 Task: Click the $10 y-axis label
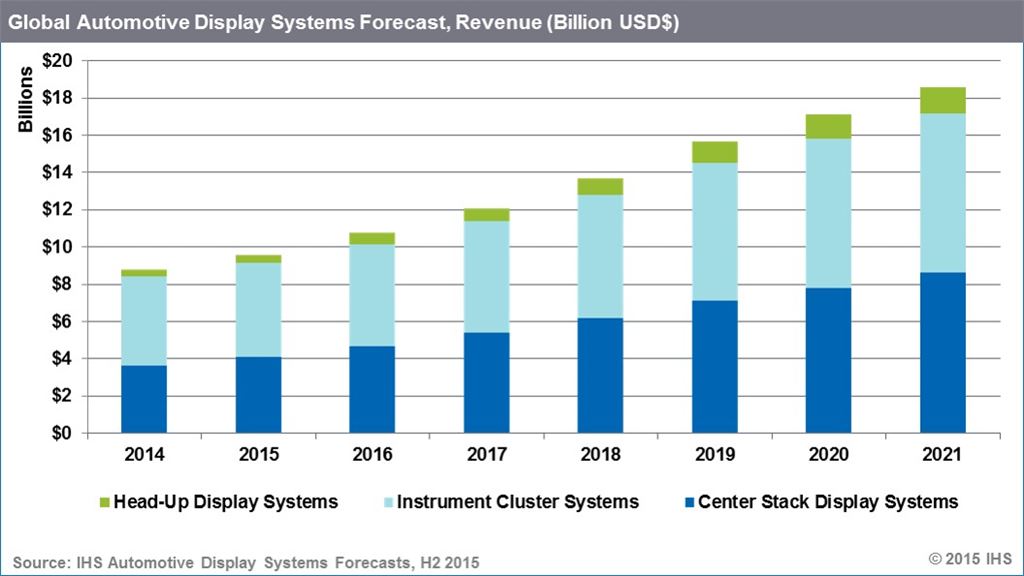56,247
